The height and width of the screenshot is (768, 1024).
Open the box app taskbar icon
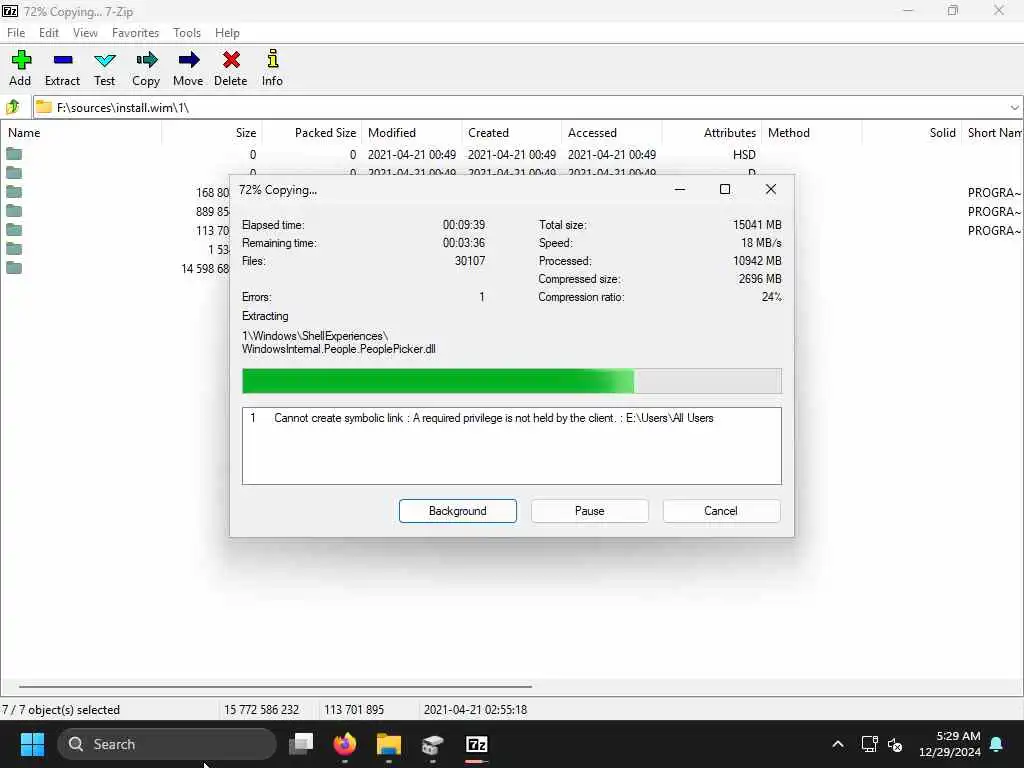coord(432,744)
